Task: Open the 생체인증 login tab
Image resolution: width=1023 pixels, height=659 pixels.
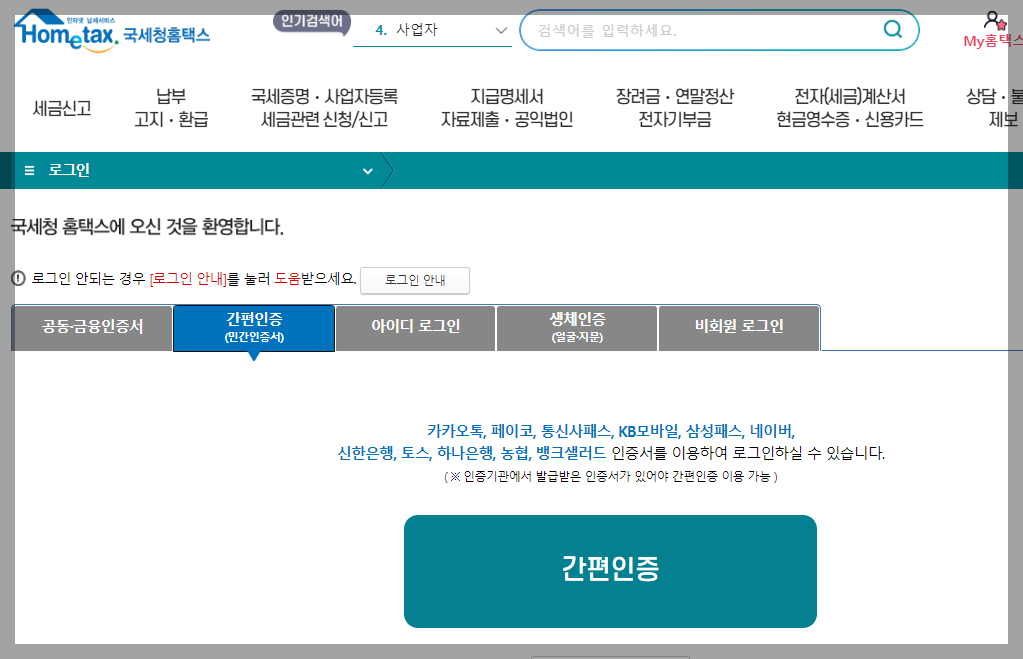Action: (x=576, y=327)
